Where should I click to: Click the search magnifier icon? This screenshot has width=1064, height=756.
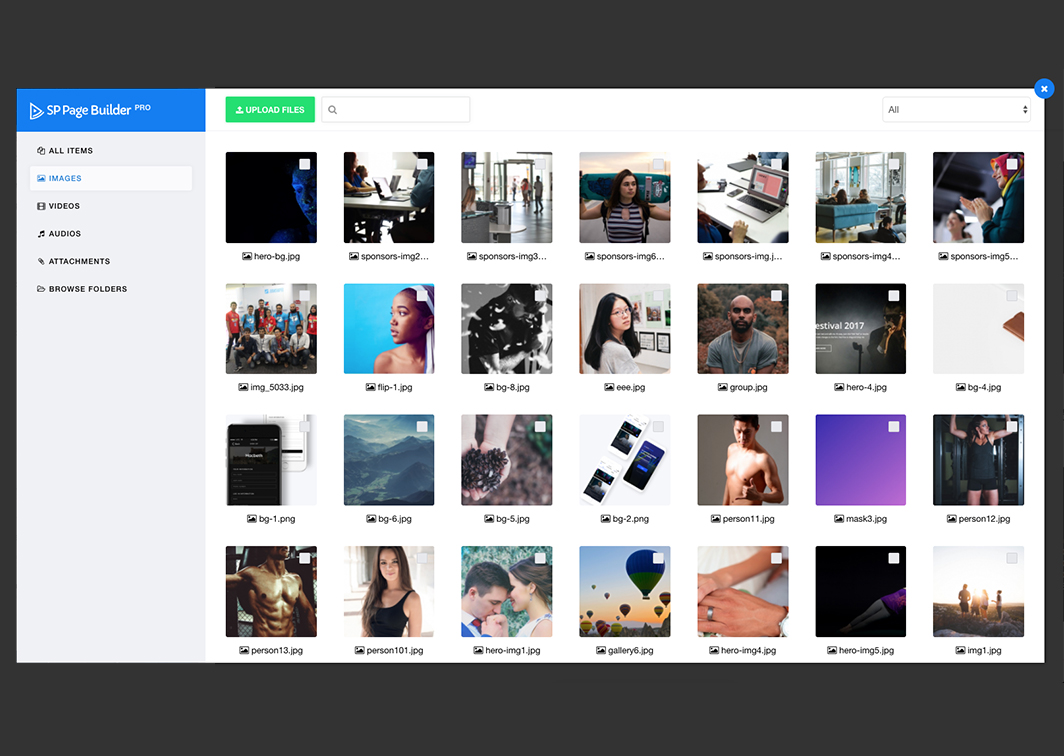(333, 110)
